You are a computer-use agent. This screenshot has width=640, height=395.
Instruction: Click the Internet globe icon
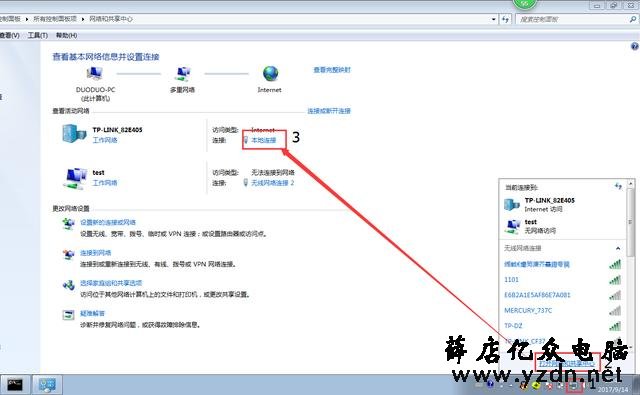click(270, 74)
